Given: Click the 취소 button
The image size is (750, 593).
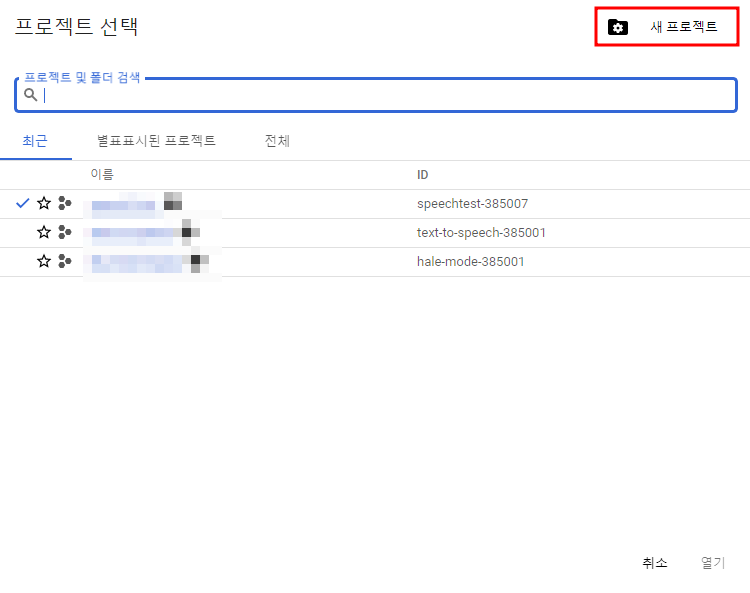Looking at the screenshot, I should [654, 563].
